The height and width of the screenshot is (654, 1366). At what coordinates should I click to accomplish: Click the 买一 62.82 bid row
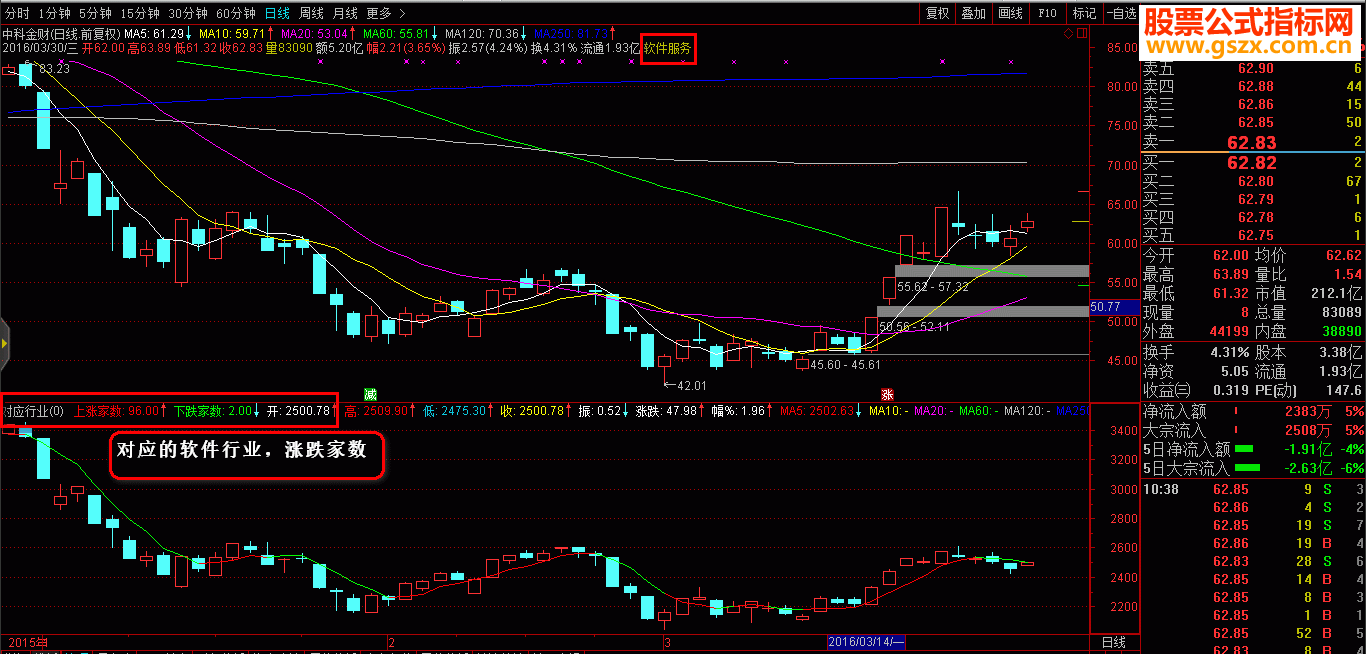pyautogui.click(x=1253, y=163)
